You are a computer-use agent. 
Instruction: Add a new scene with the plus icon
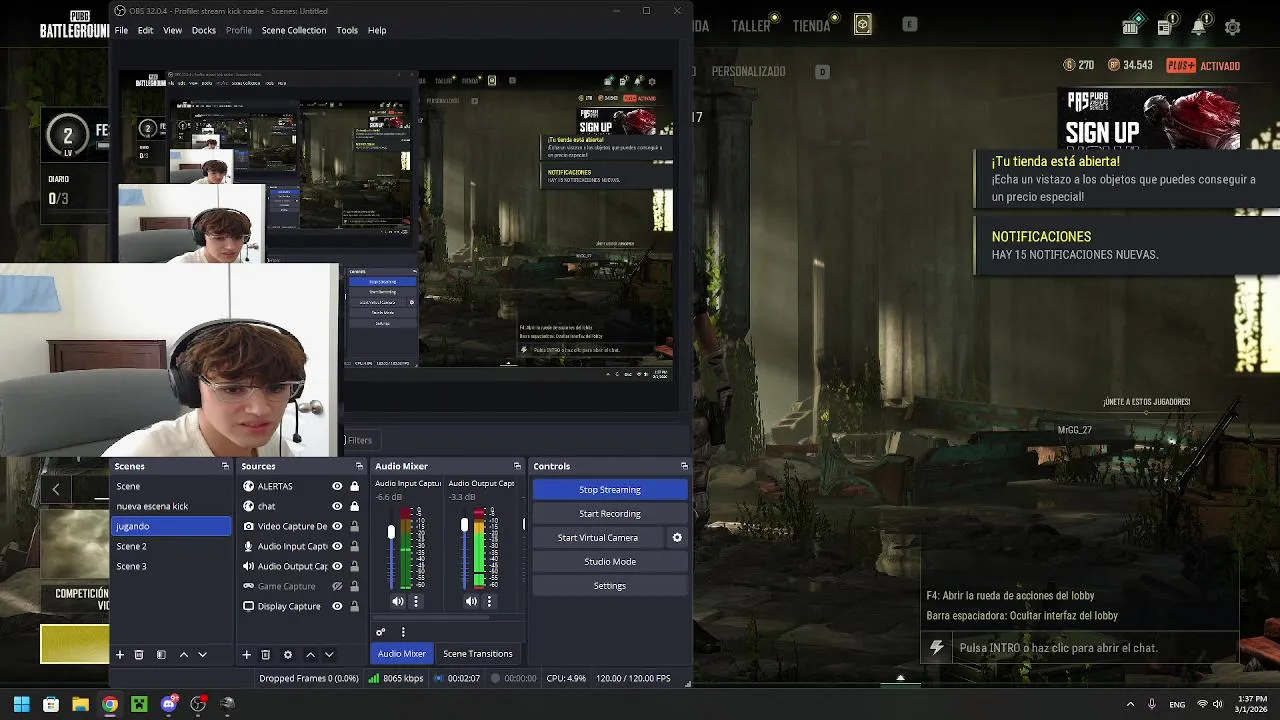click(119, 654)
